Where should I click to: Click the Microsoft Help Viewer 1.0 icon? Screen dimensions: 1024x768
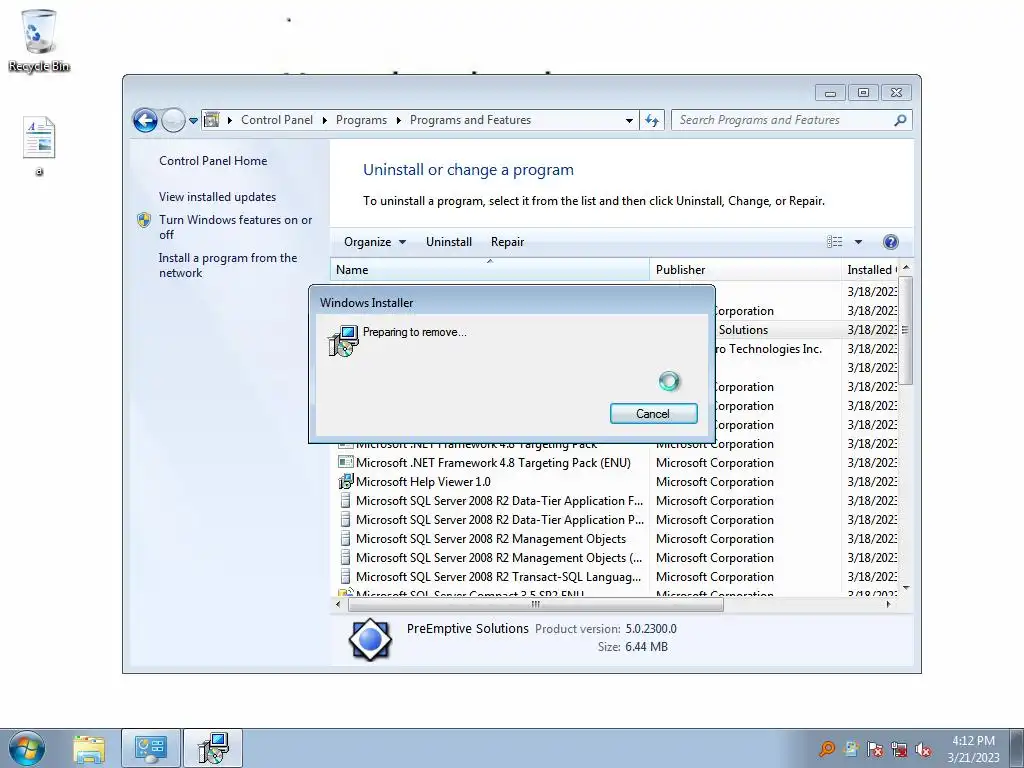tap(345, 482)
